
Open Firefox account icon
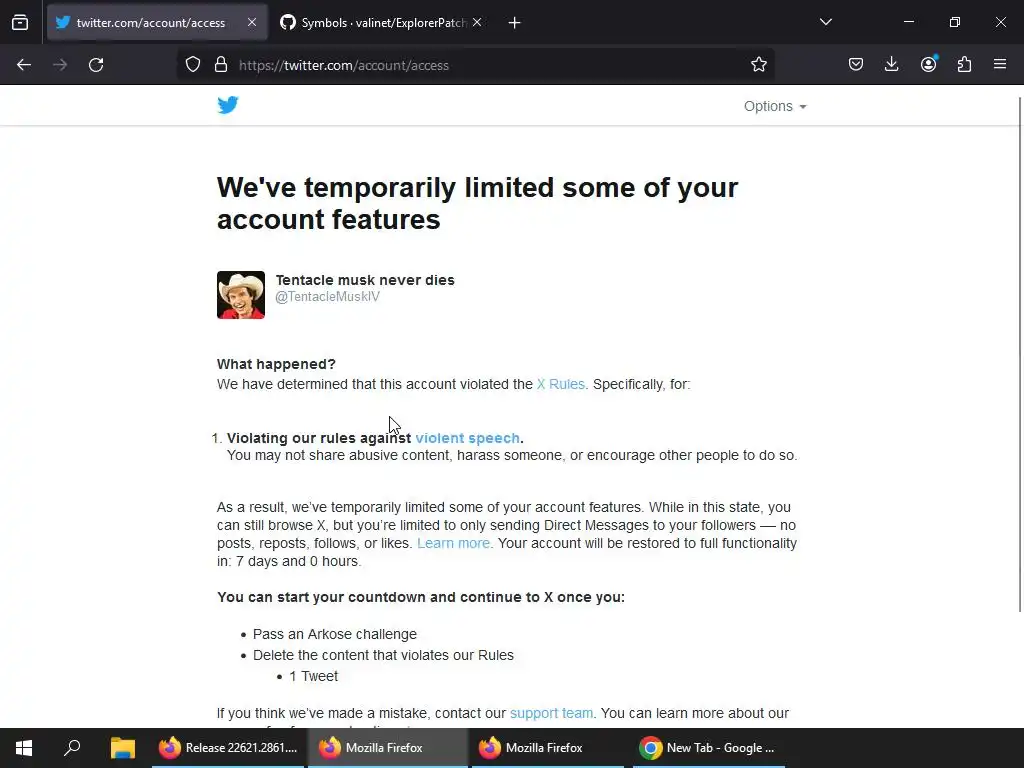(928, 64)
